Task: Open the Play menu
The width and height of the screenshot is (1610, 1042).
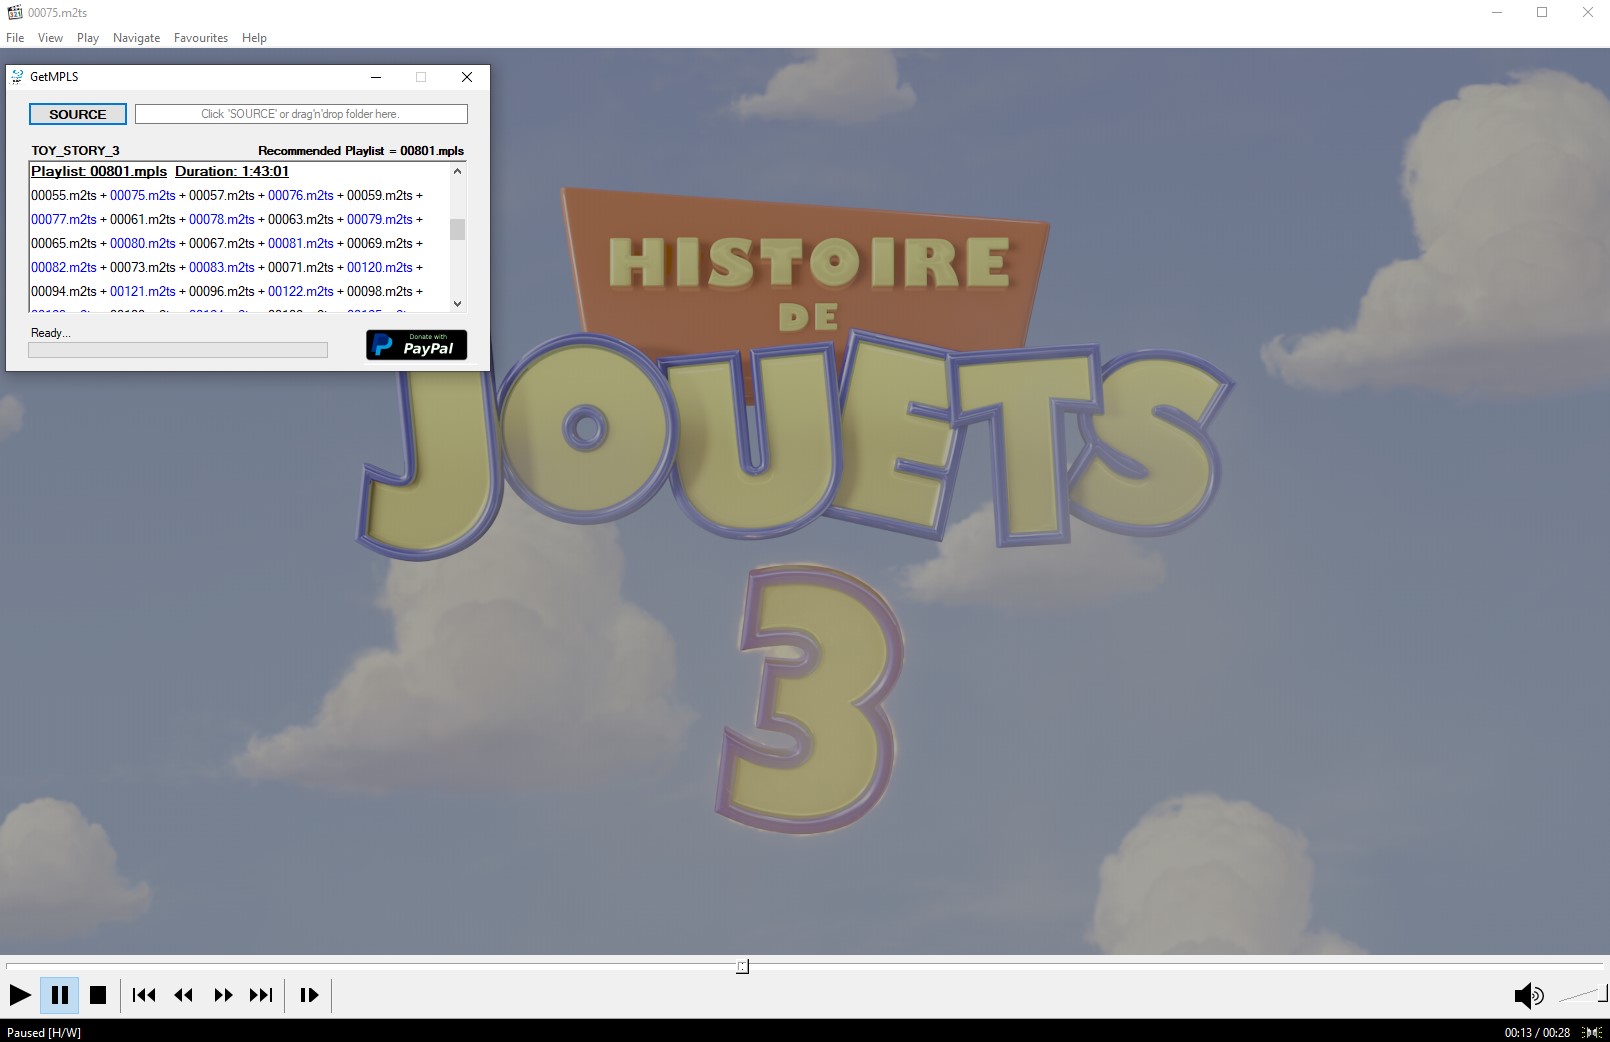Action: pyautogui.click(x=88, y=38)
